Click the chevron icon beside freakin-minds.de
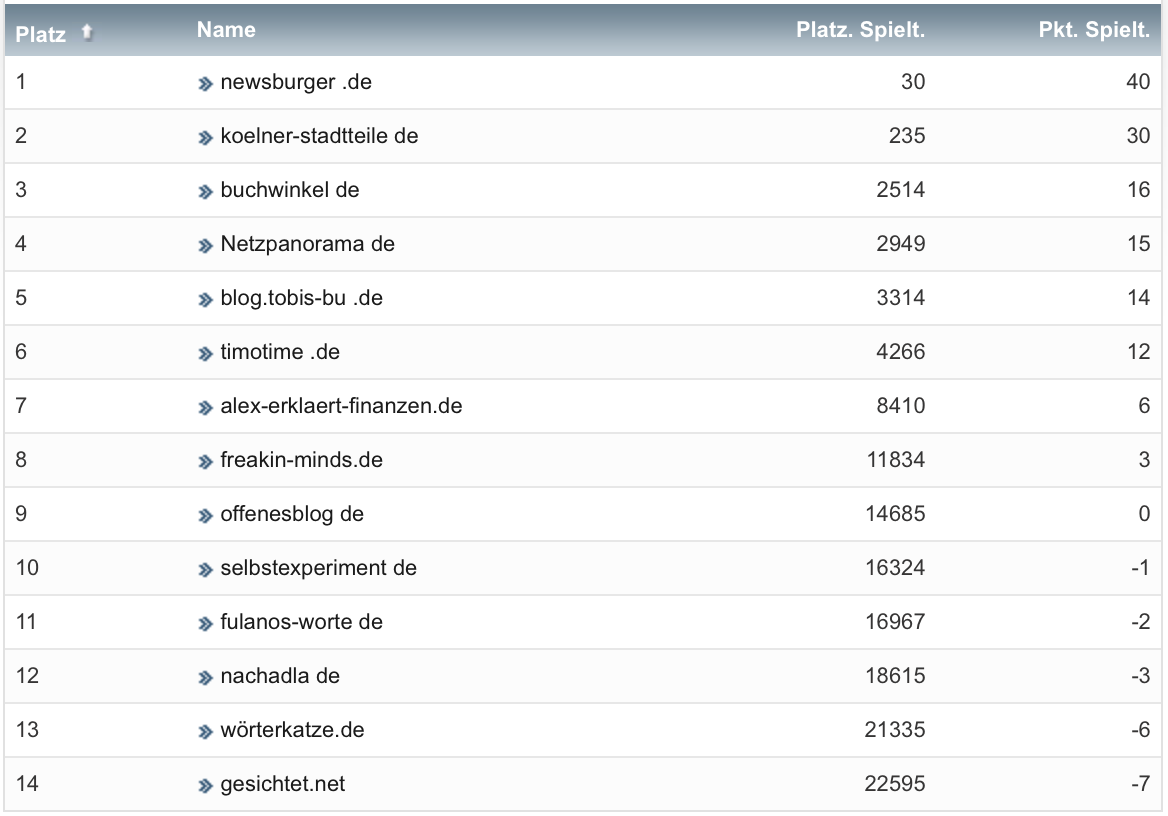This screenshot has width=1168, height=816. pyautogui.click(x=206, y=462)
